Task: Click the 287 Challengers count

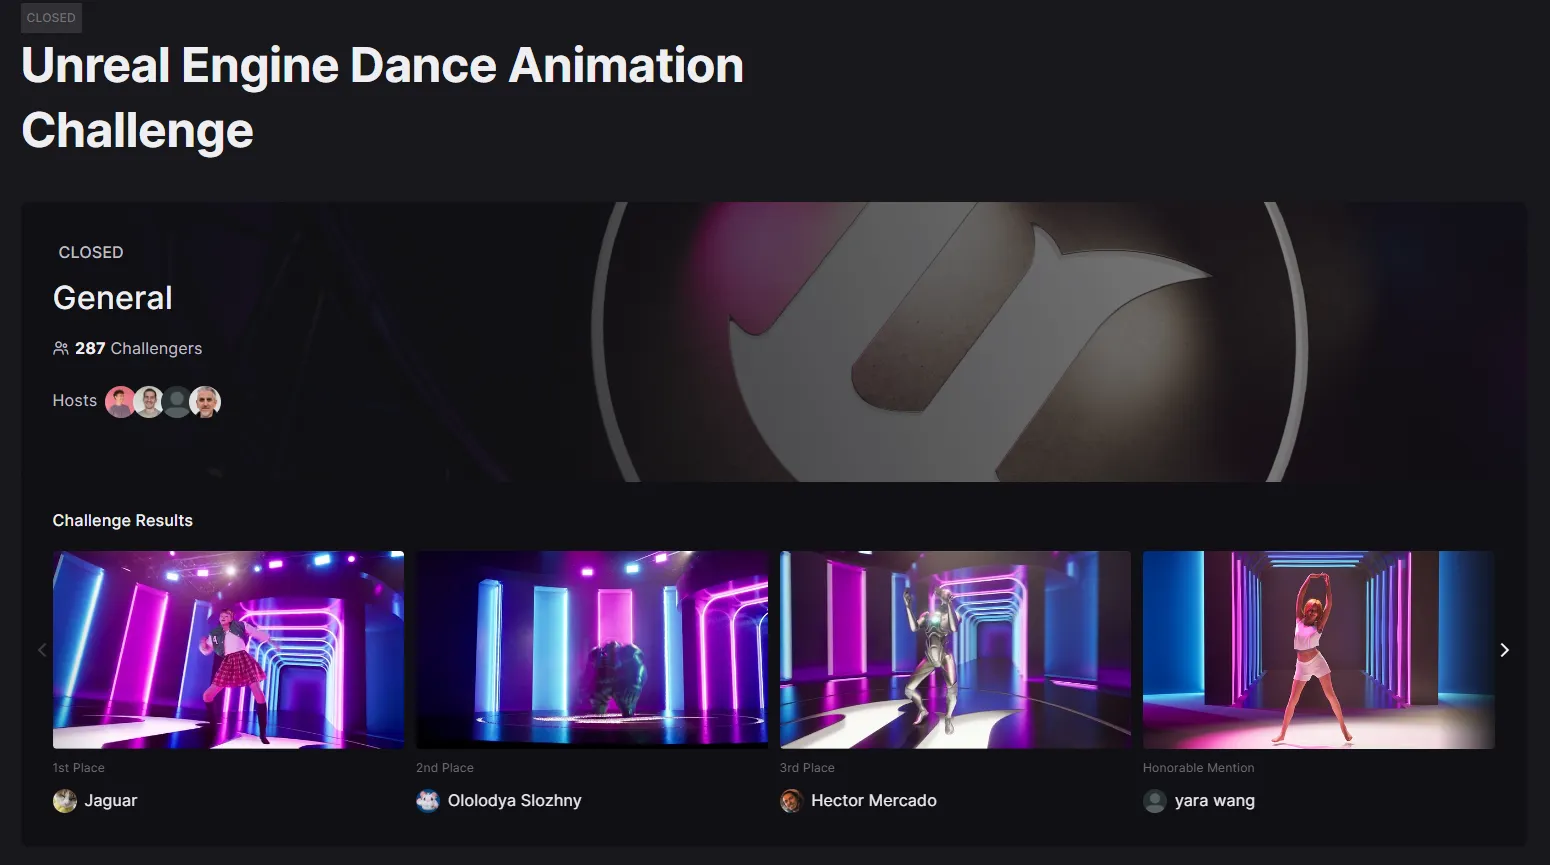Action: pyautogui.click(x=138, y=348)
